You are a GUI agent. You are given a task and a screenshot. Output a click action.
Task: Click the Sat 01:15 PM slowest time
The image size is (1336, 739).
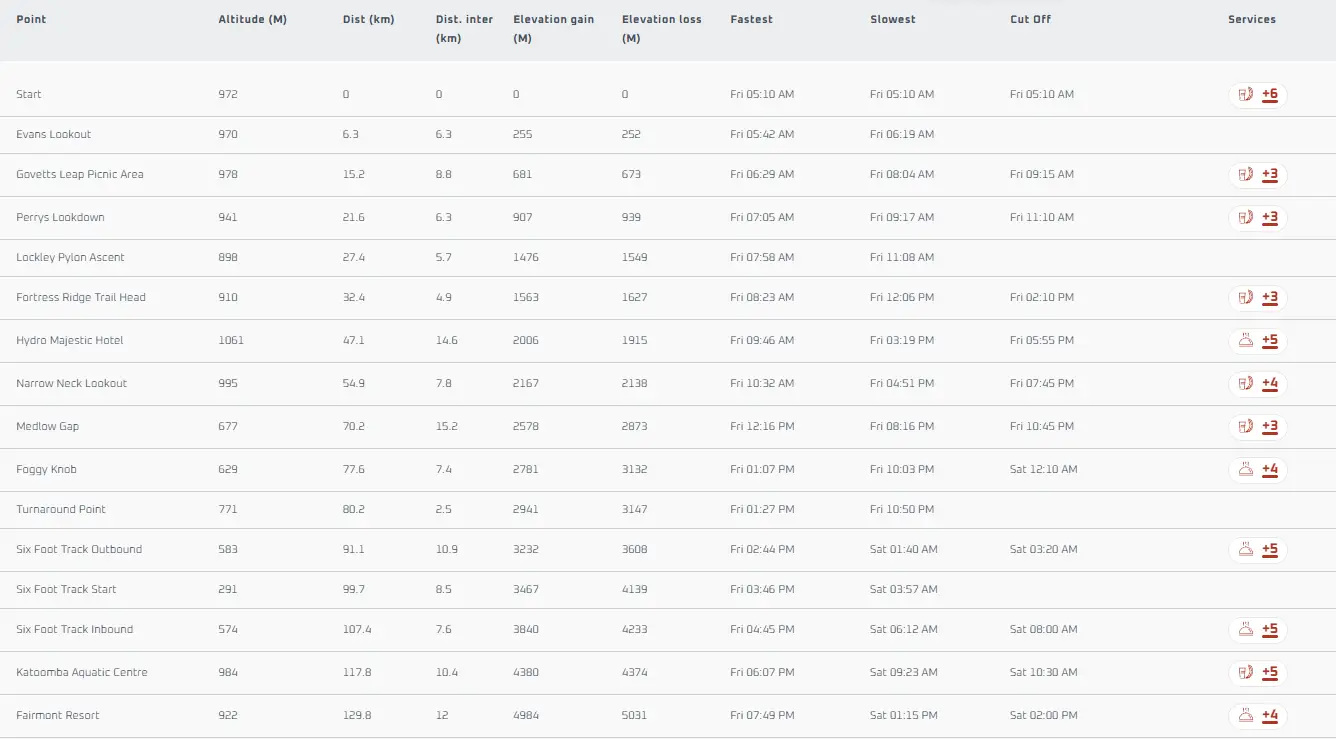pos(904,715)
